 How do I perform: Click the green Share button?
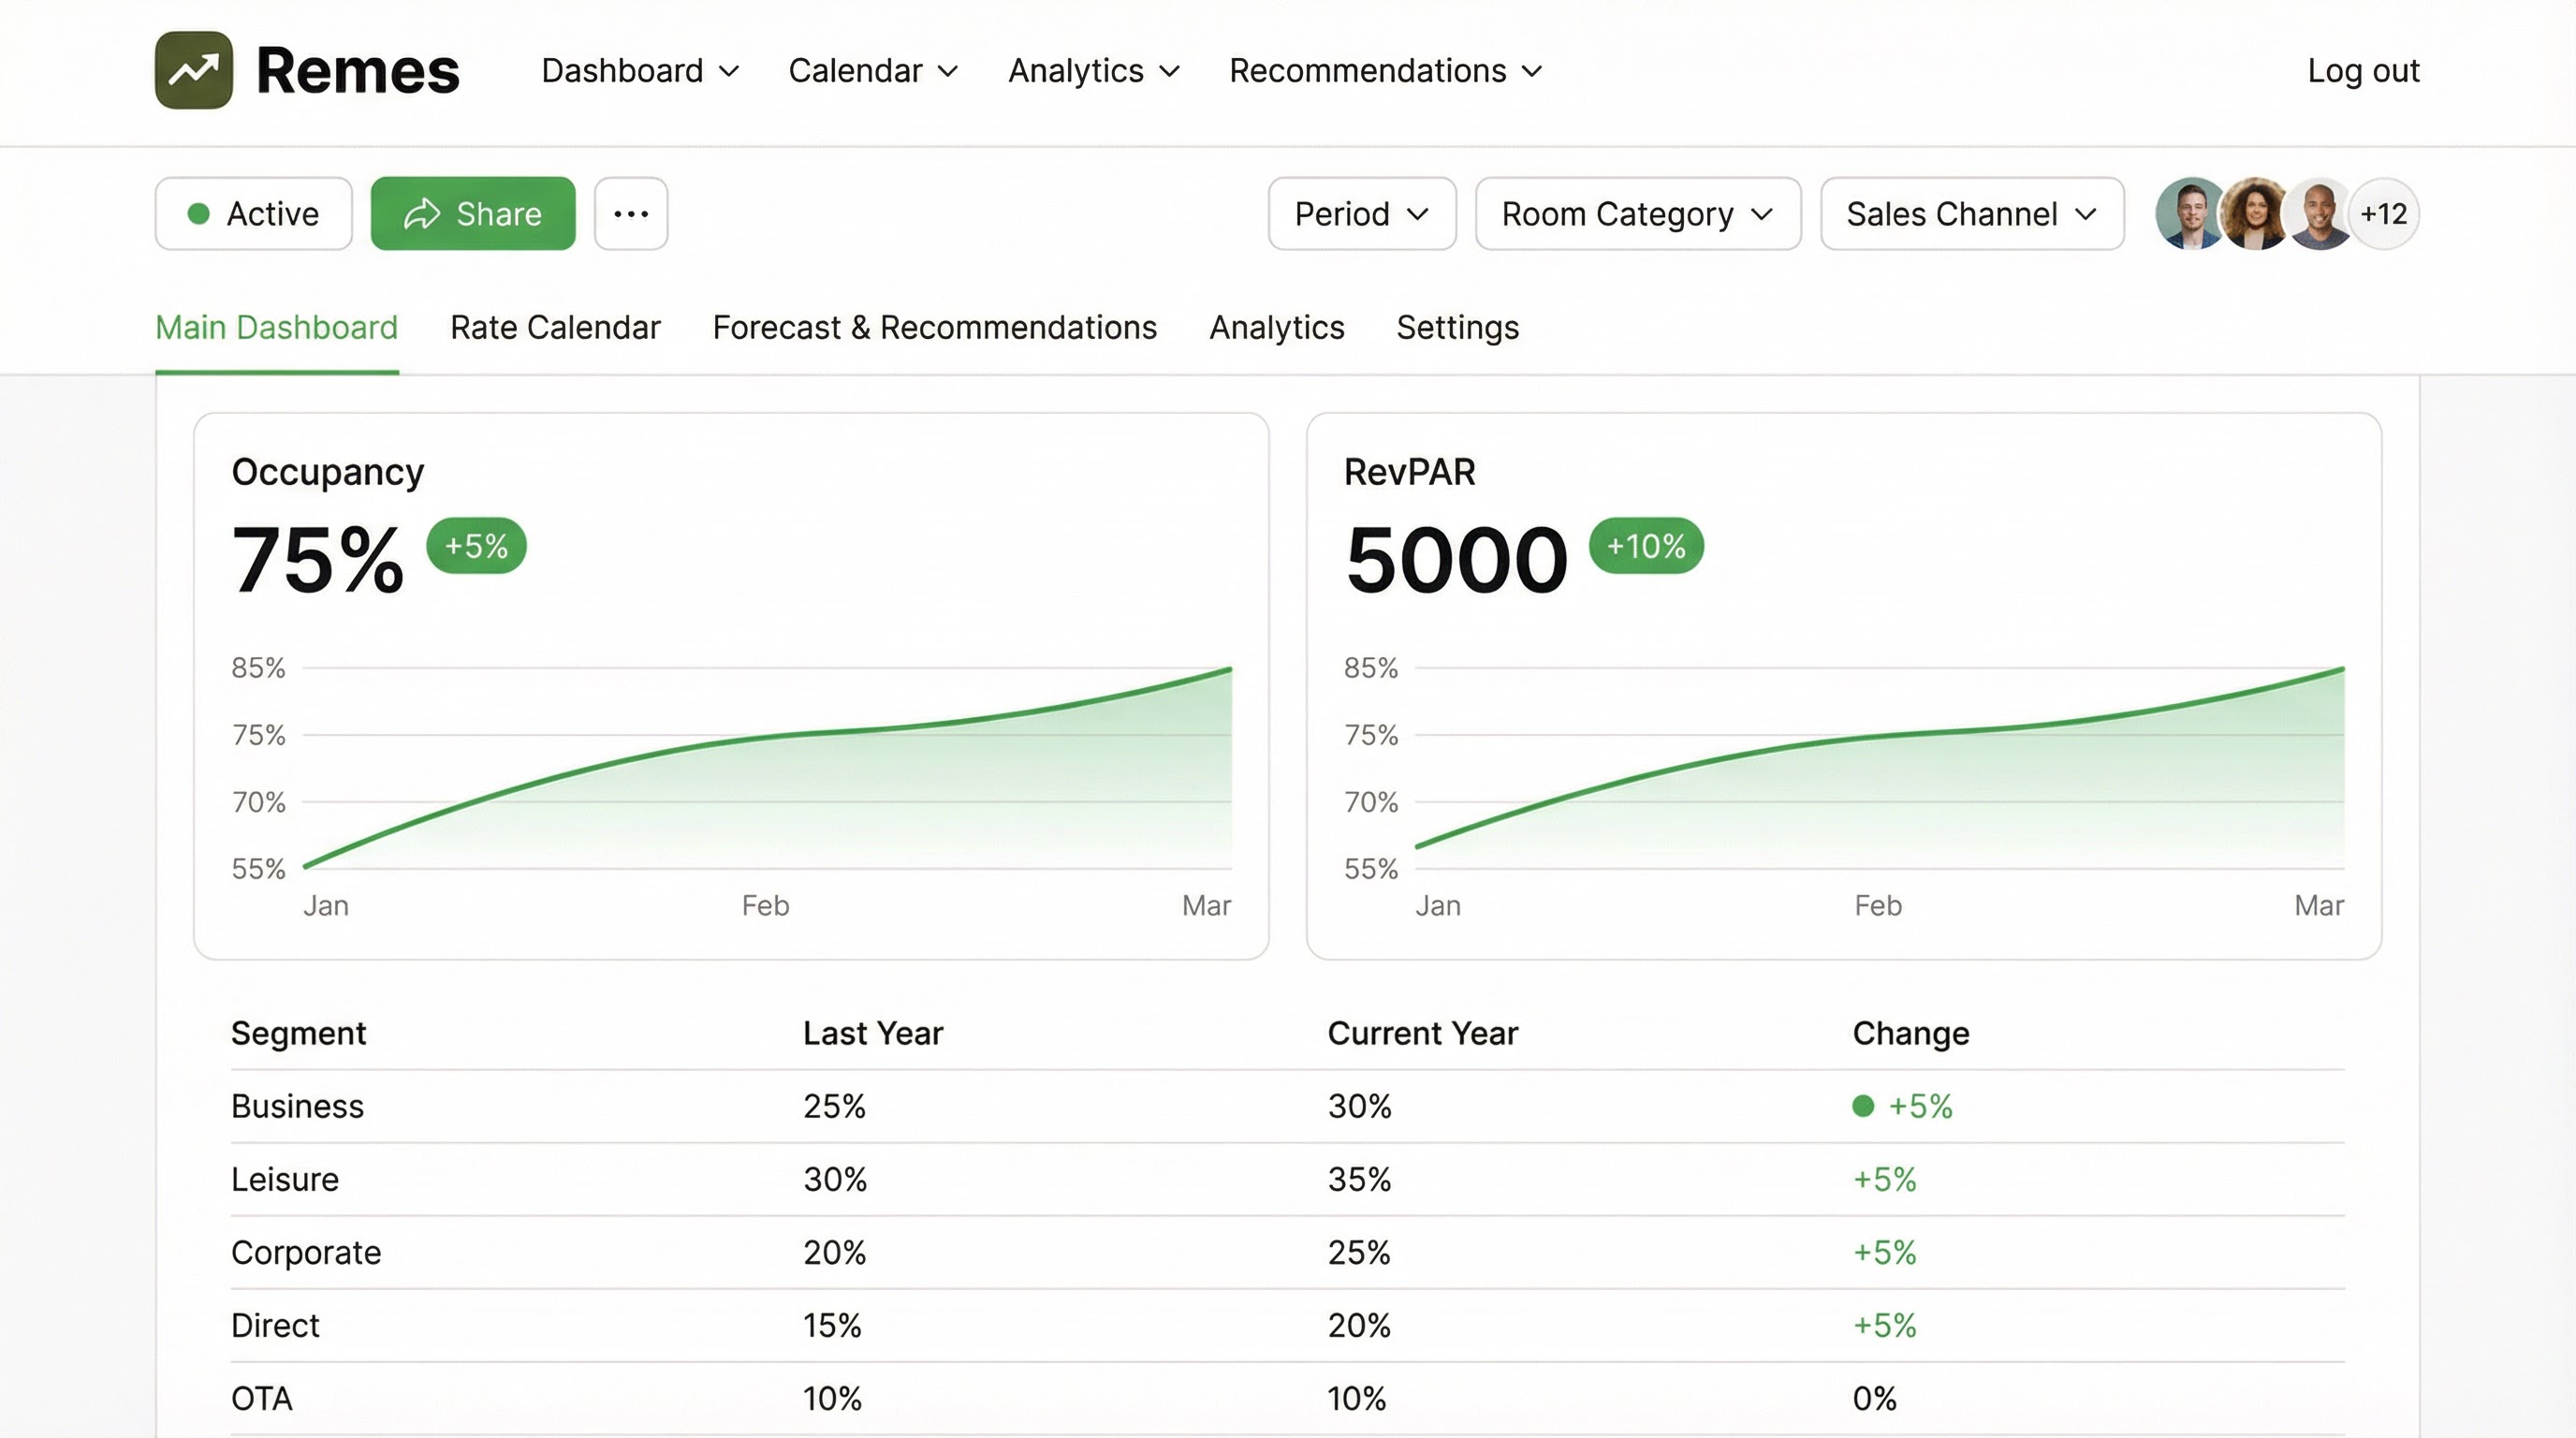click(473, 214)
